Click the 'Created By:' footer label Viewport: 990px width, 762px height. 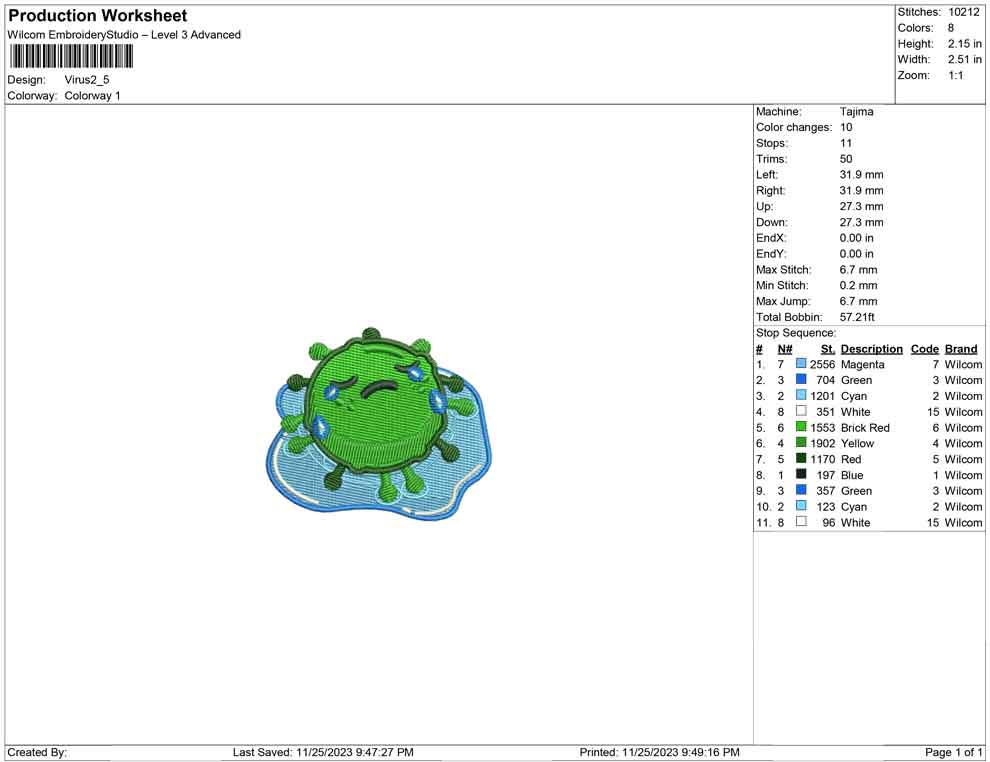point(37,752)
